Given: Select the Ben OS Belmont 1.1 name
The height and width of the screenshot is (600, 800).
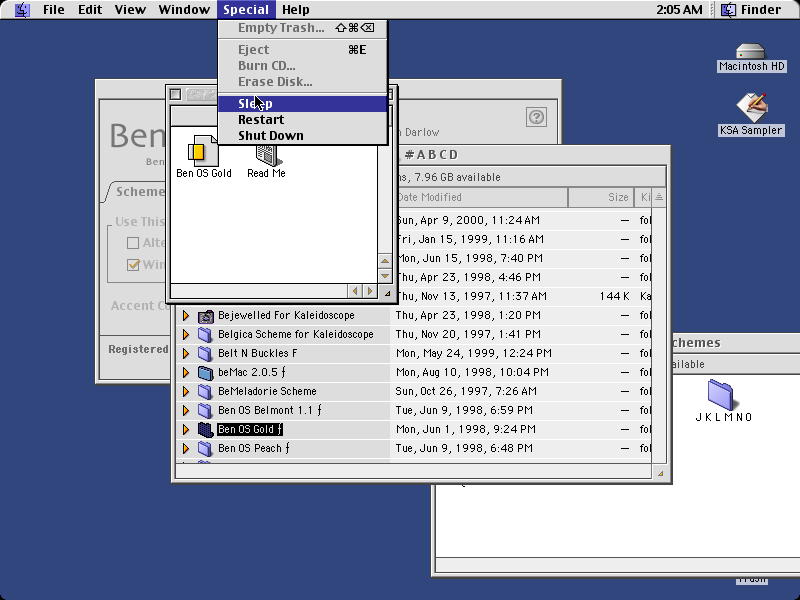Looking at the screenshot, I should pos(269,411).
